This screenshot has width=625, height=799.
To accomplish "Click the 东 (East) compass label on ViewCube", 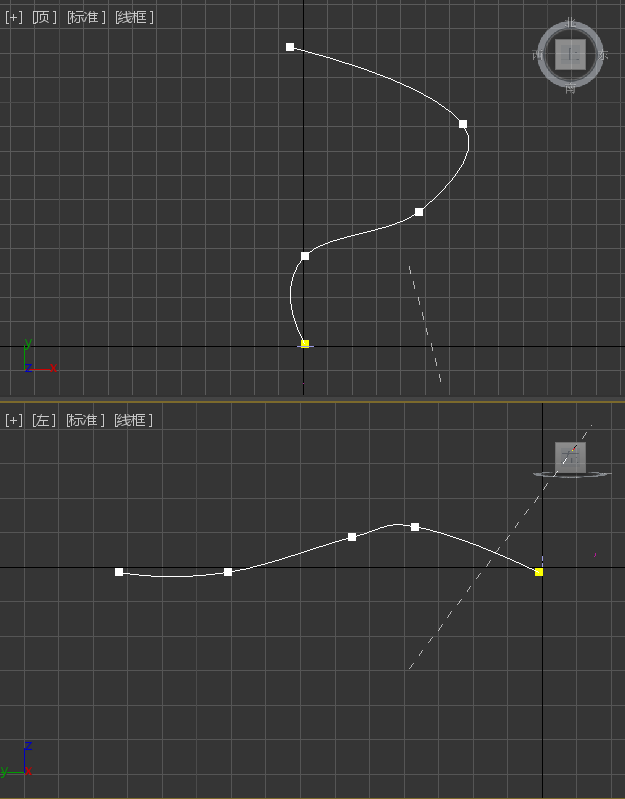I will [x=602, y=56].
